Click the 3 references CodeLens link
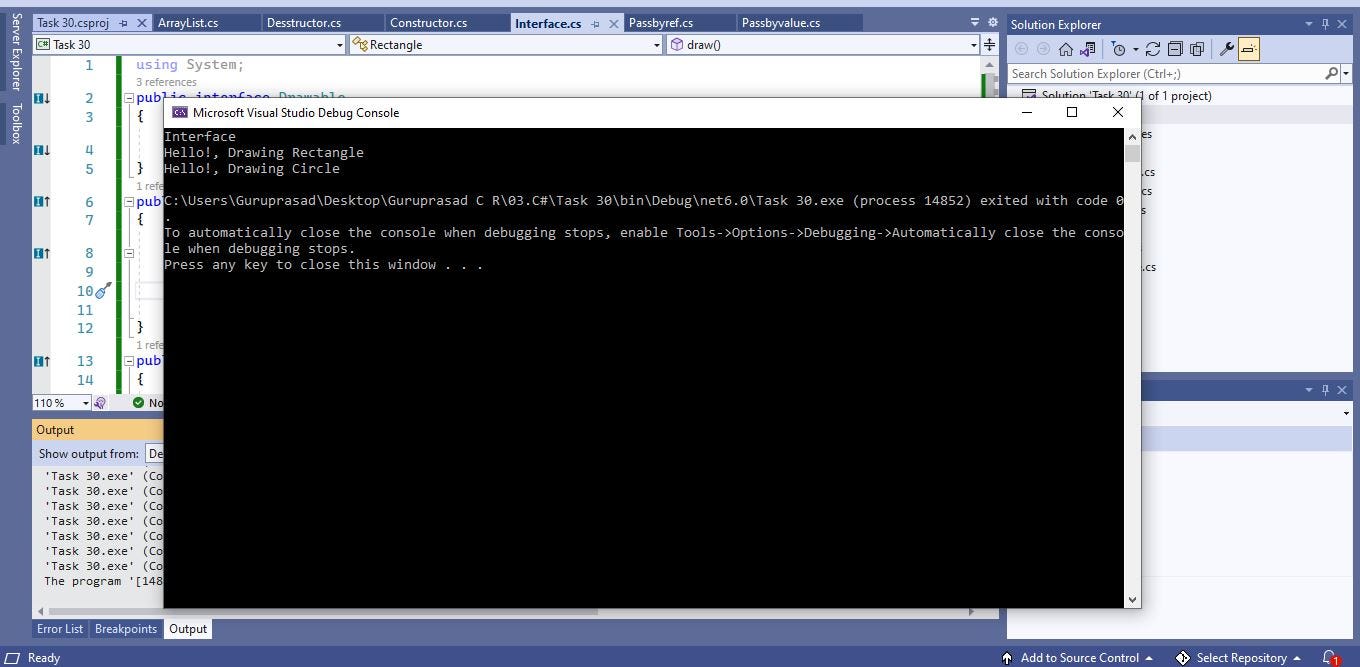The height and width of the screenshot is (667, 1360). (166, 82)
